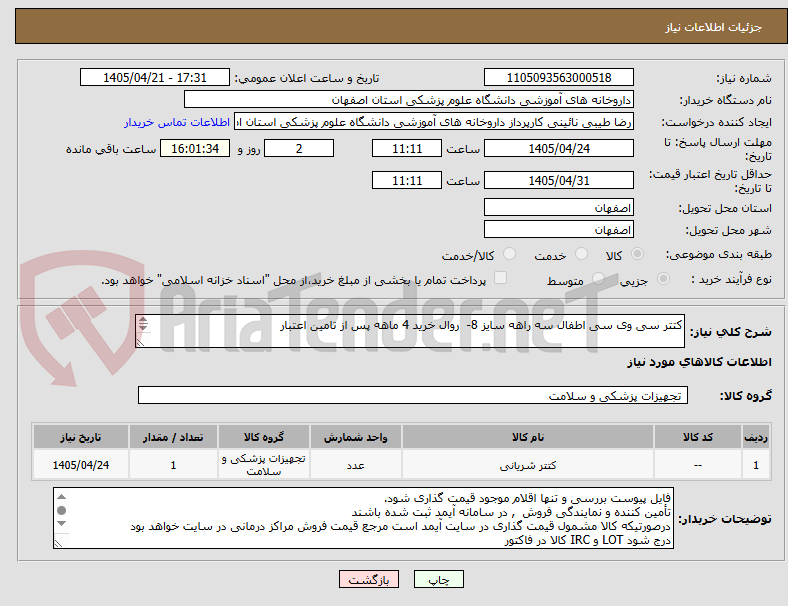This screenshot has height=606, width=788.
Task: Click the quantity cell showing 1
Action: [x=173, y=465]
